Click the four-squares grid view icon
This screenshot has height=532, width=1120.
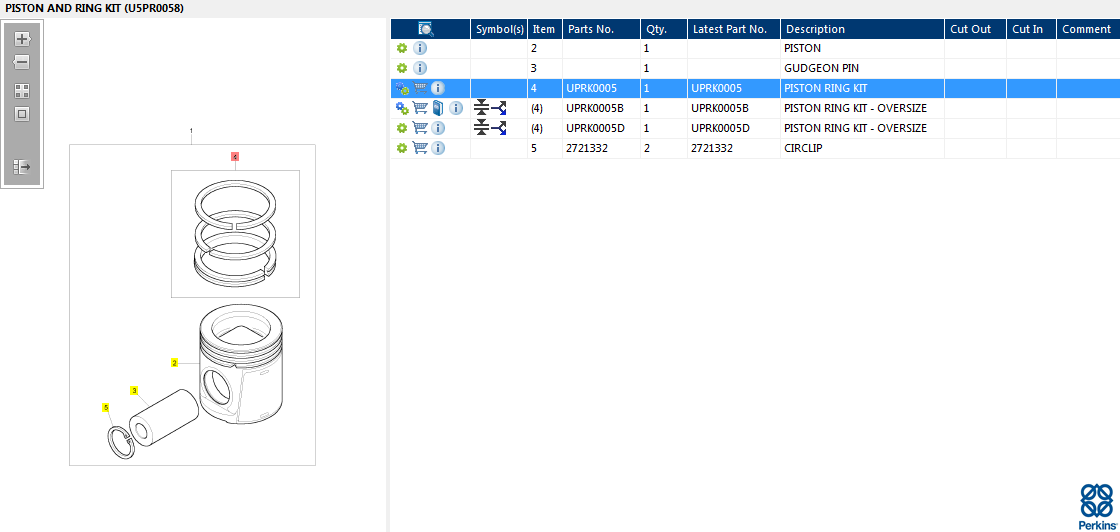22,91
